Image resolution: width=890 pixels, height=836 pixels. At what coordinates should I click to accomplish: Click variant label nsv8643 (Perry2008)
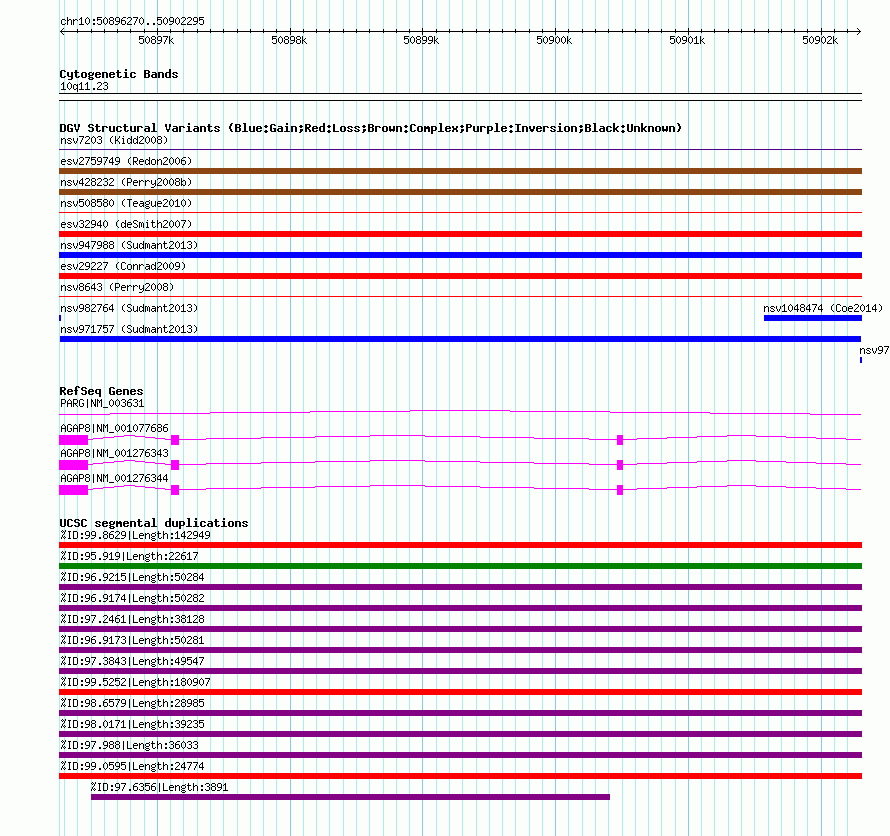117,287
